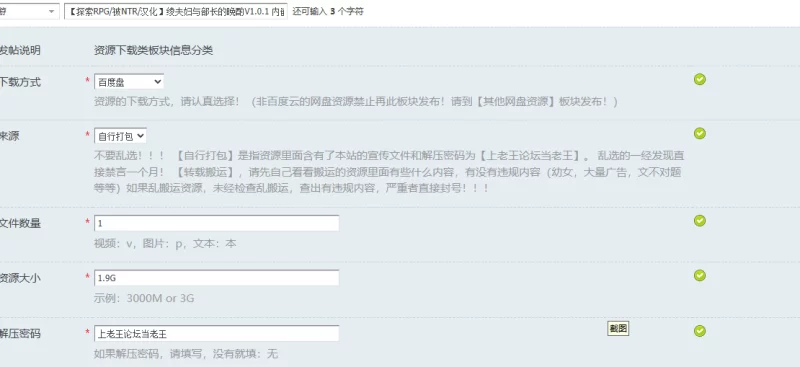Click green check icon for 文件数量 row
The width and height of the screenshot is (800, 367).
pyautogui.click(x=699, y=221)
